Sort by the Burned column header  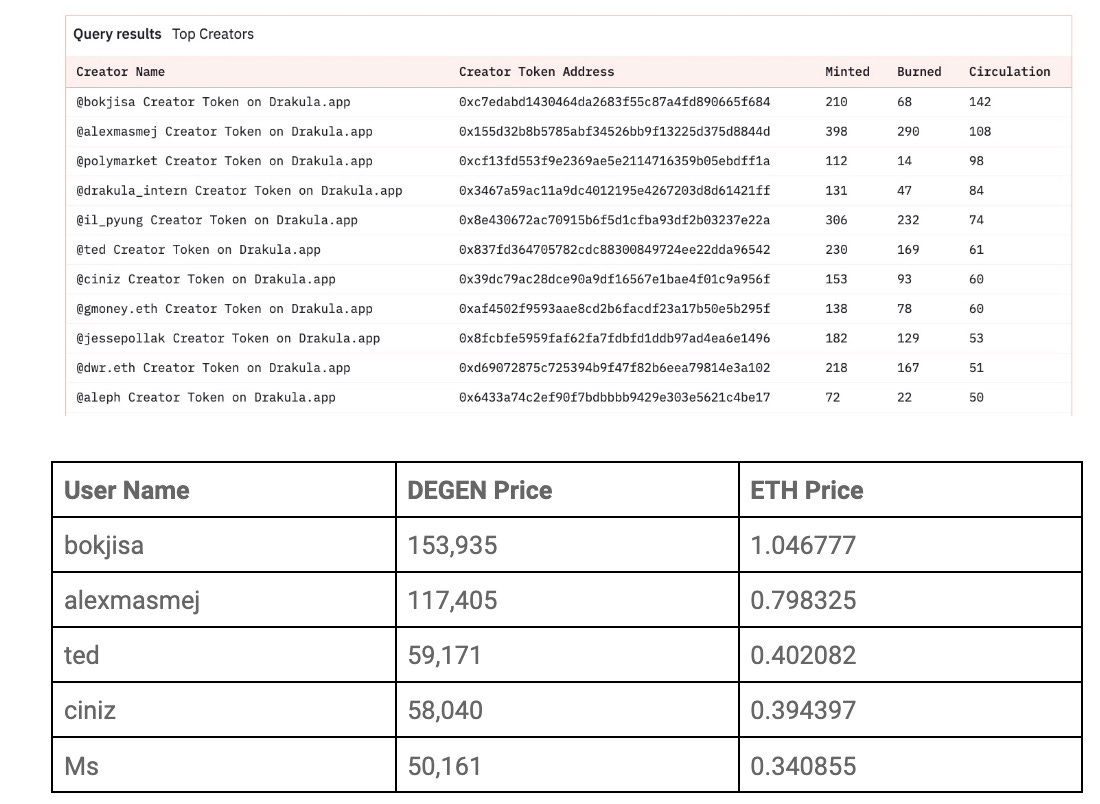pyautogui.click(x=919, y=72)
